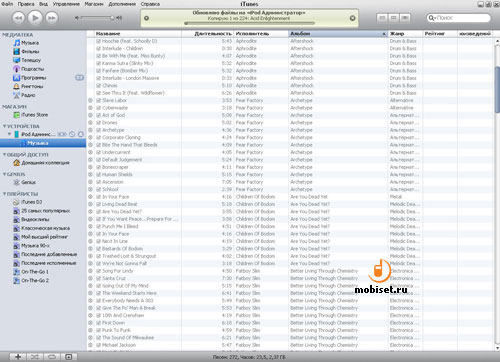Stop the file copy with the X icon in status display
The height and width of the screenshot is (362, 500).
click(x=352, y=18)
